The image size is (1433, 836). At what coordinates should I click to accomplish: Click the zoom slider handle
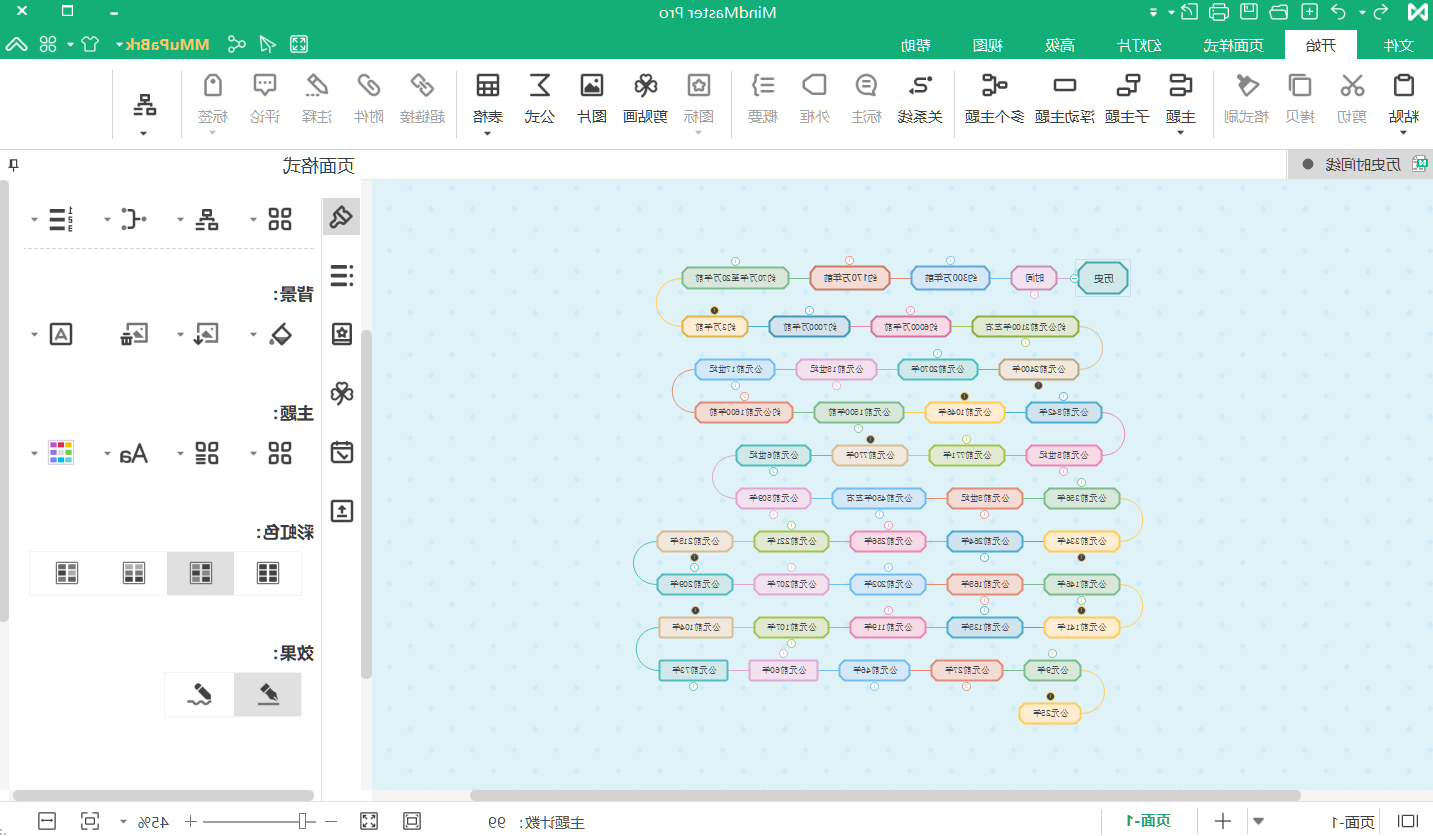[x=301, y=821]
